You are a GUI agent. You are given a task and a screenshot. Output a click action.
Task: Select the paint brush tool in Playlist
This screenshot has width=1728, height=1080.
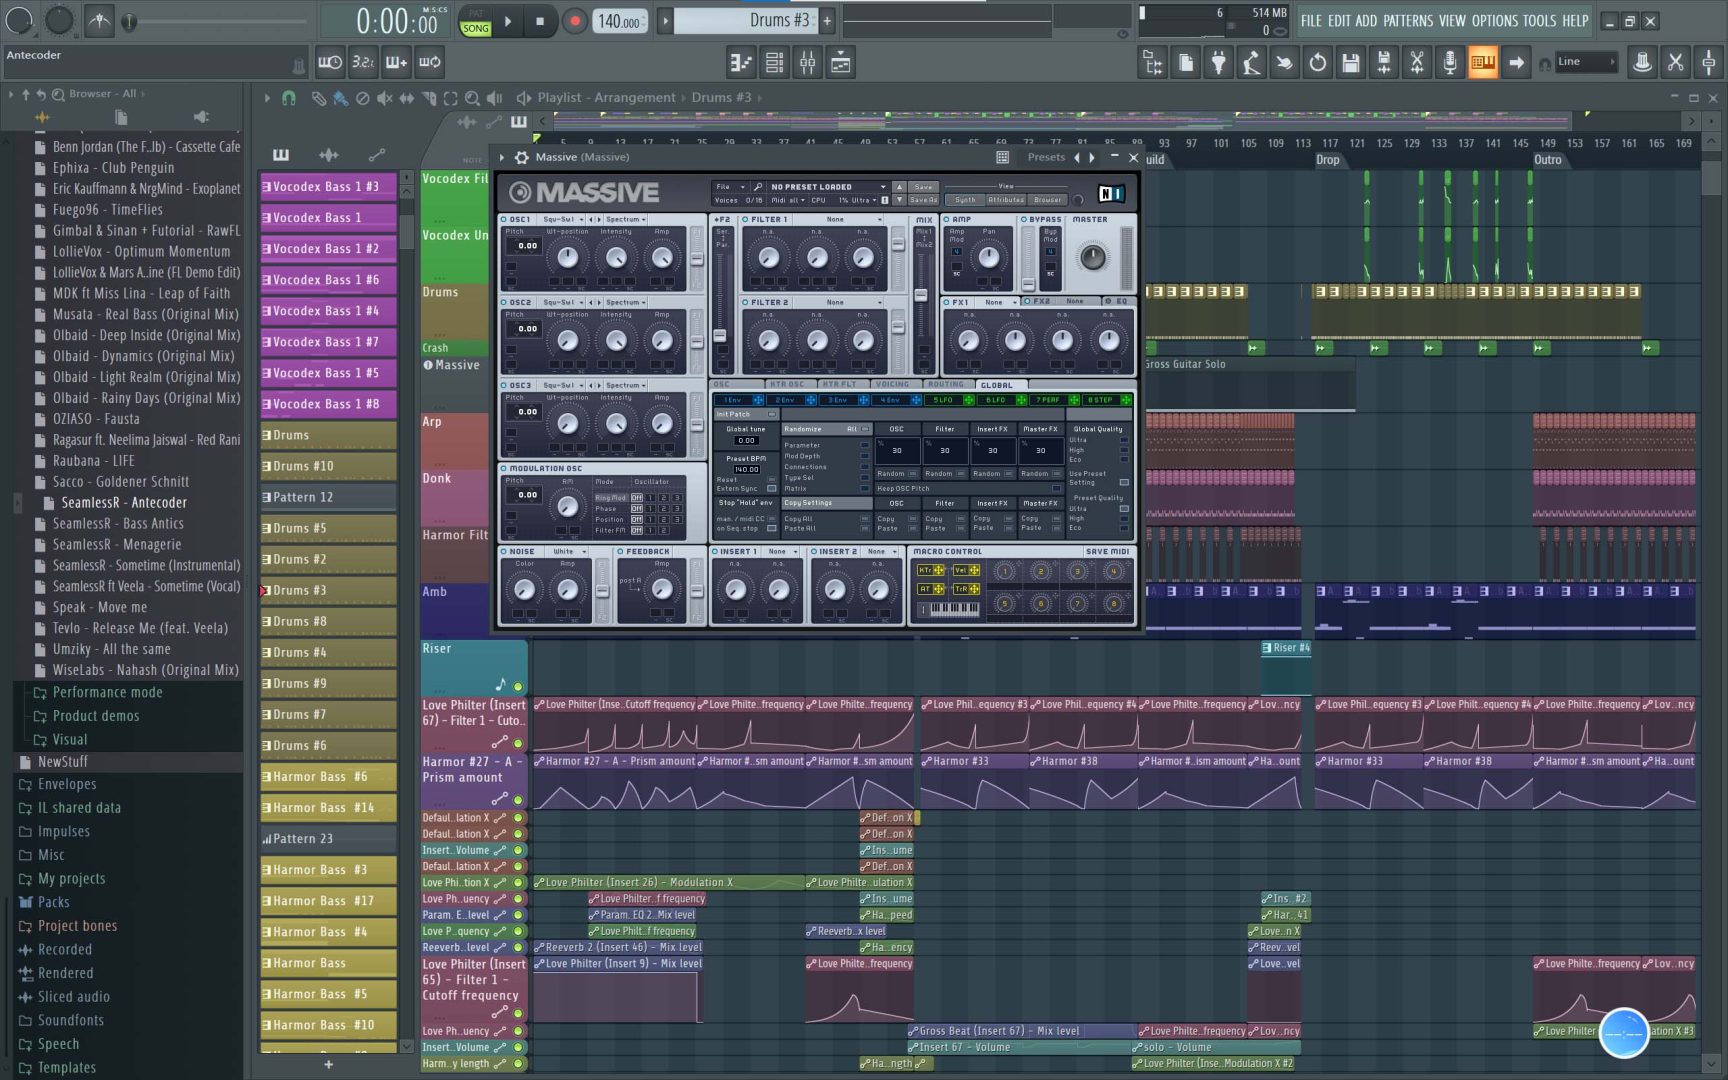[x=341, y=98]
